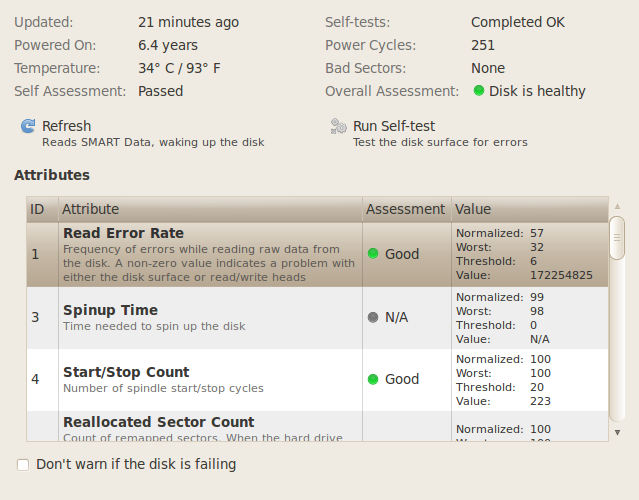Click Worst value 98 for Spinup Time
The height and width of the screenshot is (500, 639).
[537, 311]
